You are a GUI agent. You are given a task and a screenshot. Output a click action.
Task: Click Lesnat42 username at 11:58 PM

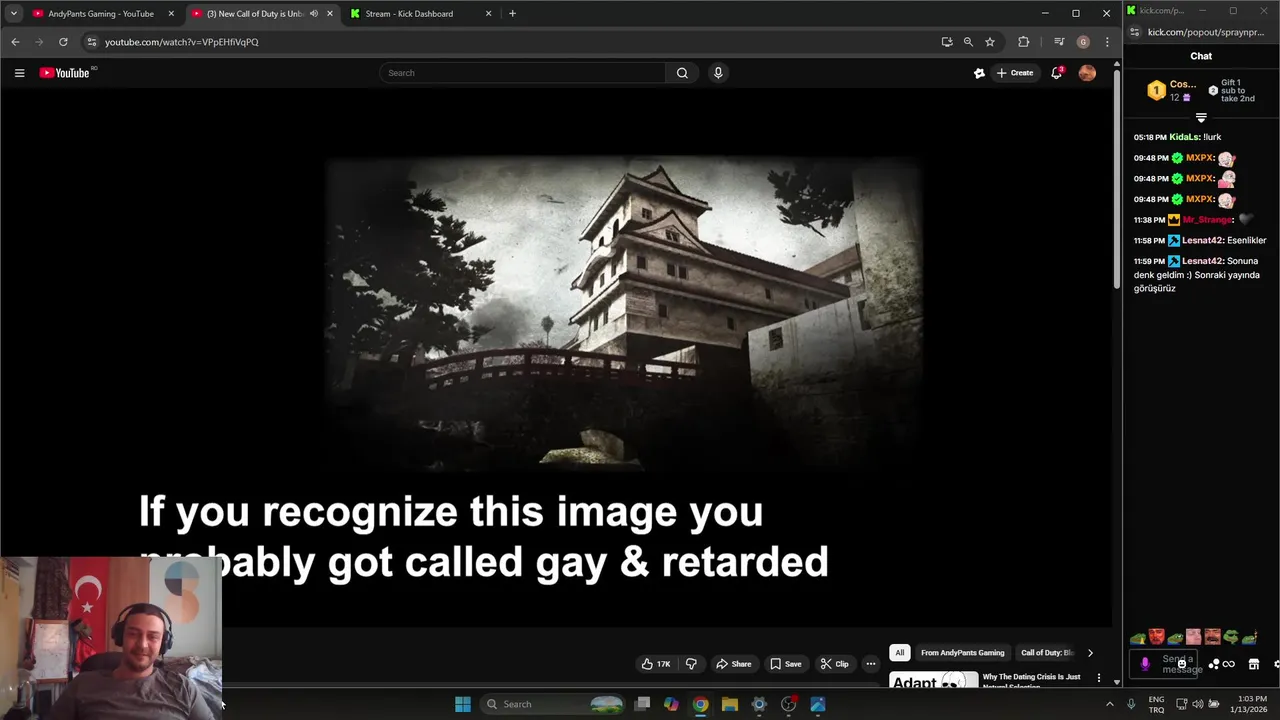pyautogui.click(x=1203, y=241)
